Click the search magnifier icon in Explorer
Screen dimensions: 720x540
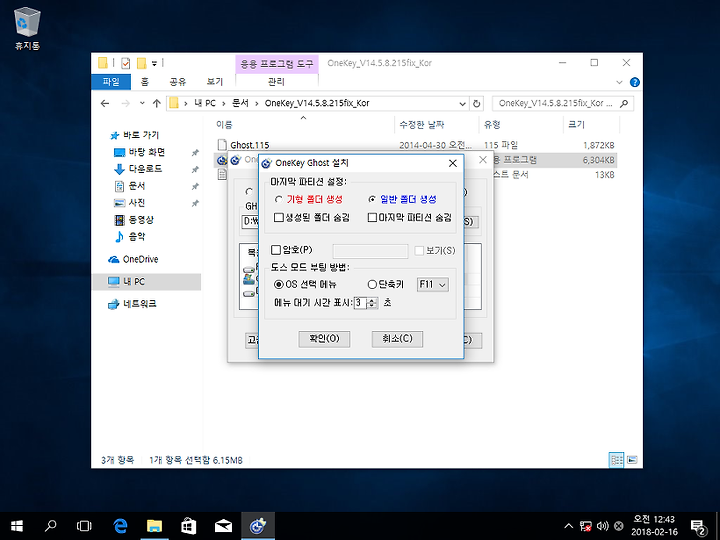pyautogui.click(x=624, y=103)
